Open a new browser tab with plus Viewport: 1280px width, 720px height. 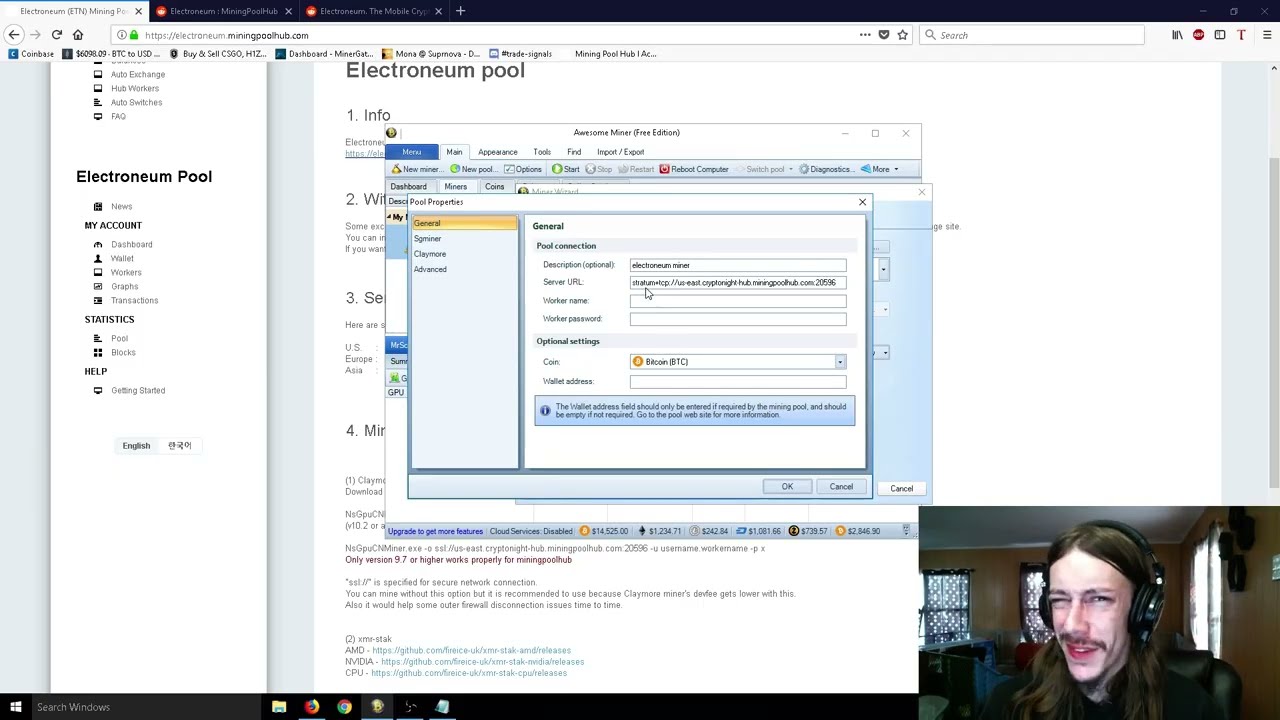(x=460, y=11)
